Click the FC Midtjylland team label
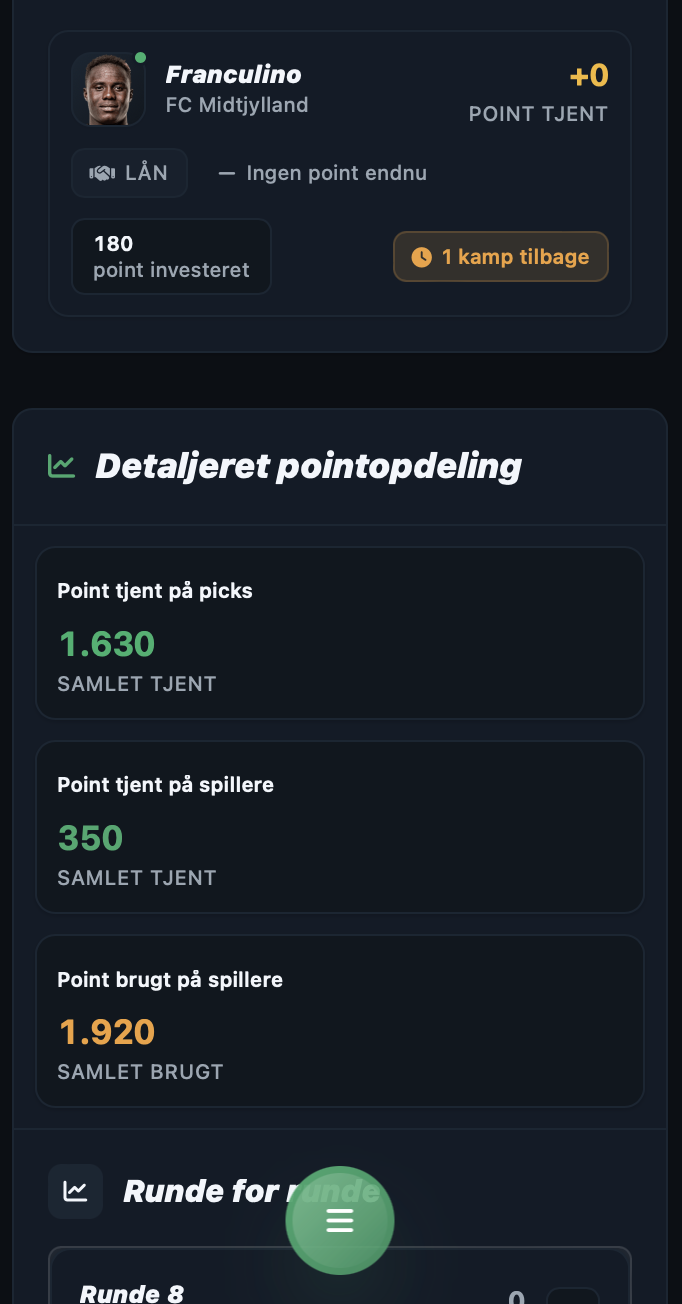The image size is (682, 1304). point(237,105)
